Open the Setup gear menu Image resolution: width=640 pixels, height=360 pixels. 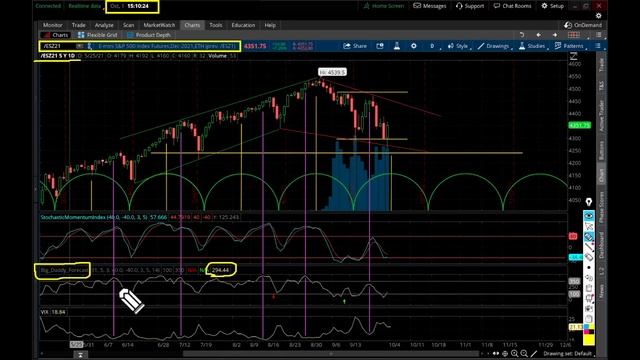[x=552, y=6]
